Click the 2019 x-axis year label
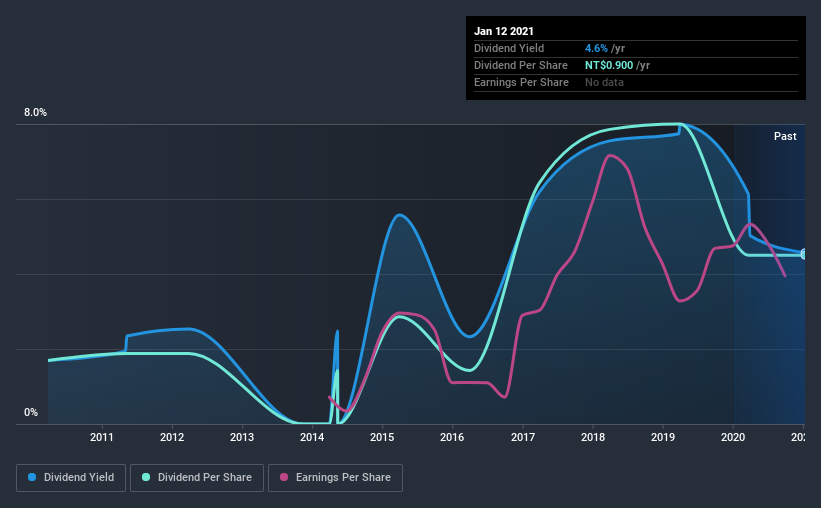The image size is (821, 508). 663,437
